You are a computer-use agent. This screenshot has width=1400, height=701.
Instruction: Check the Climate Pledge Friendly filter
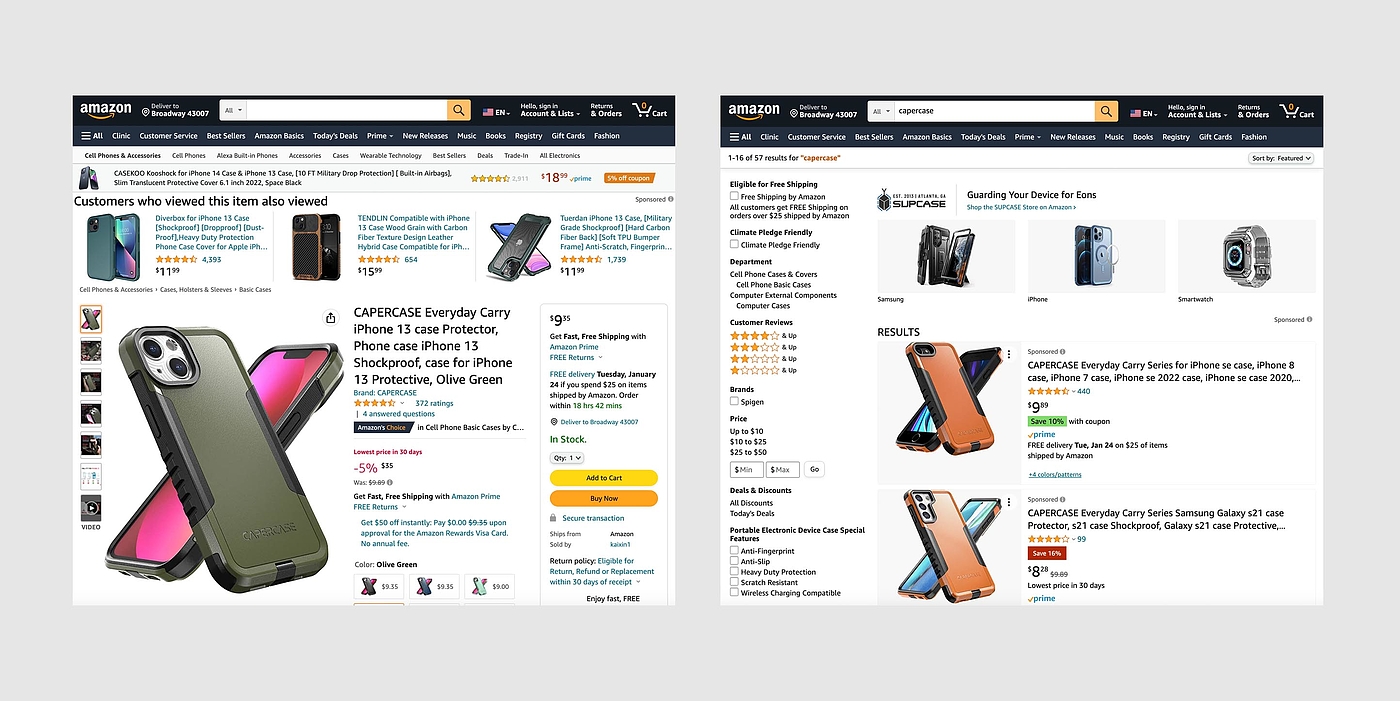point(734,244)
